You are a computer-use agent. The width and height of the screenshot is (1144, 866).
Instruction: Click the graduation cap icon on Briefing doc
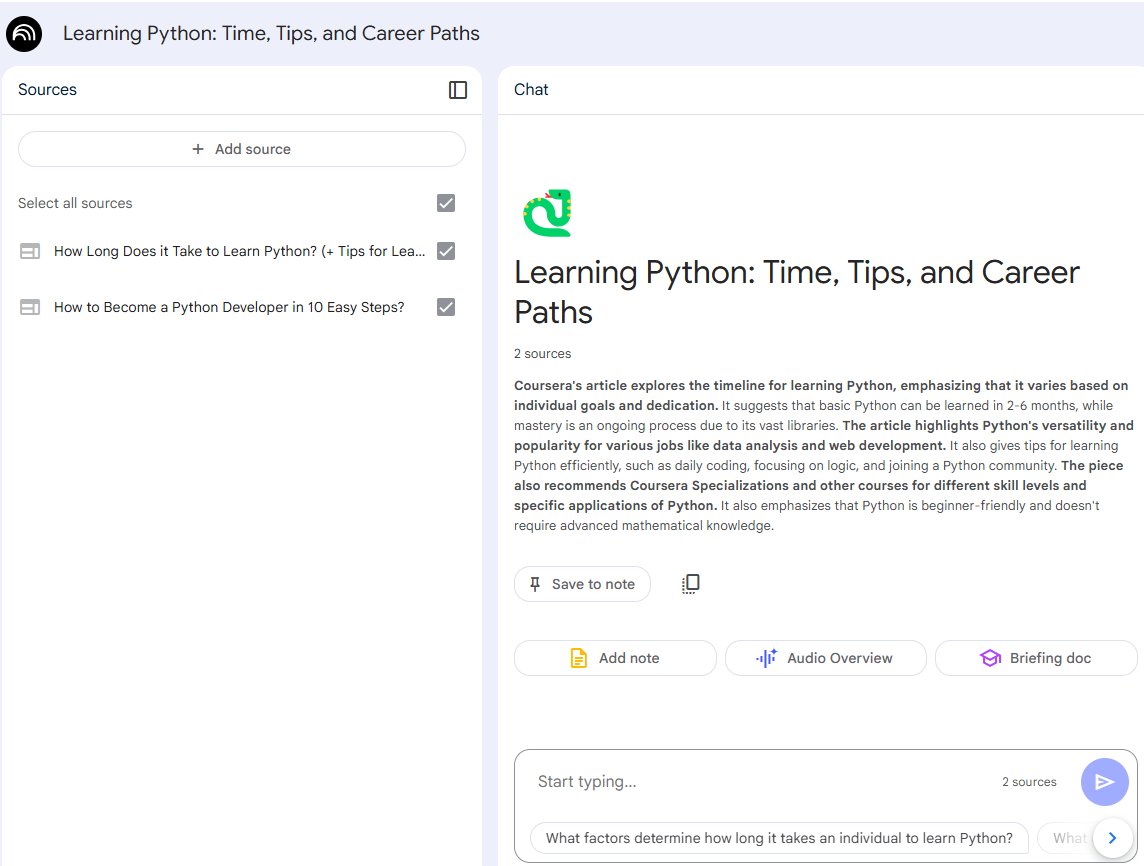click(990, 658)
